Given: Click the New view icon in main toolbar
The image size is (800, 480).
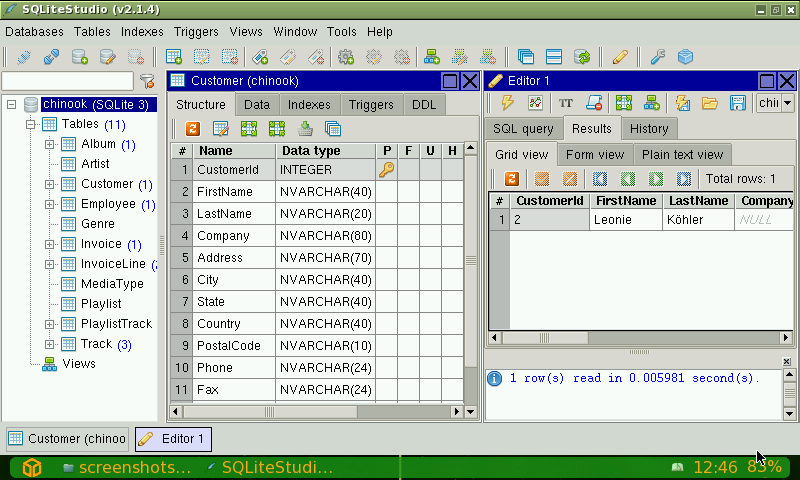Looking at the screenshot, I should coord(432,57).
